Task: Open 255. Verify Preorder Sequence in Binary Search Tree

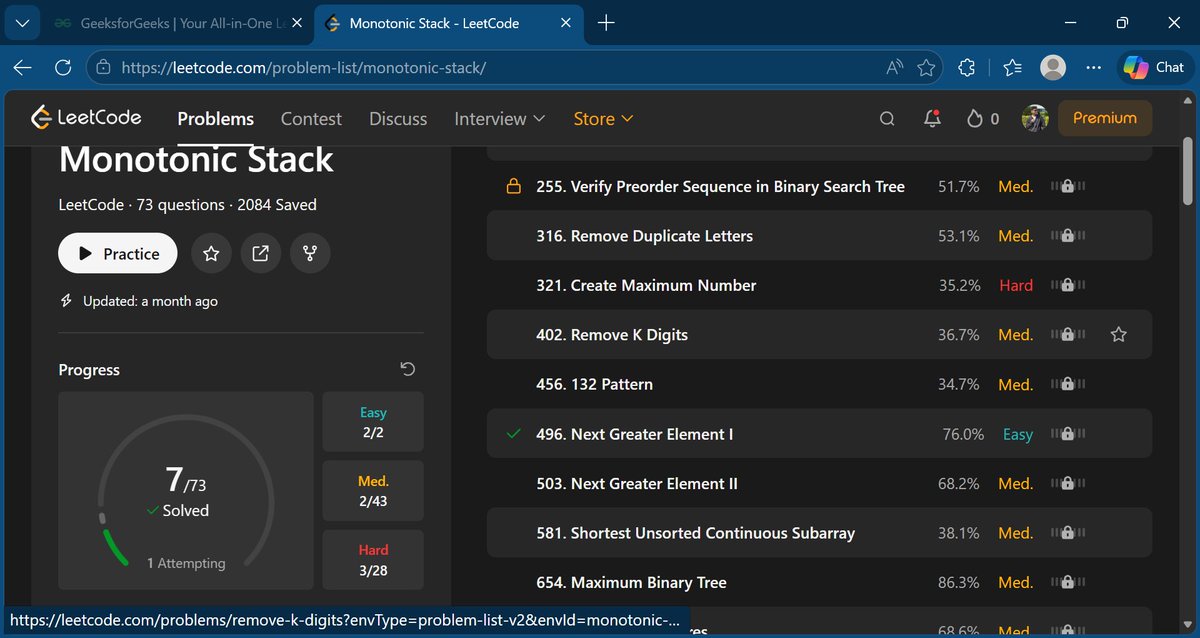Action: point(720,186)
